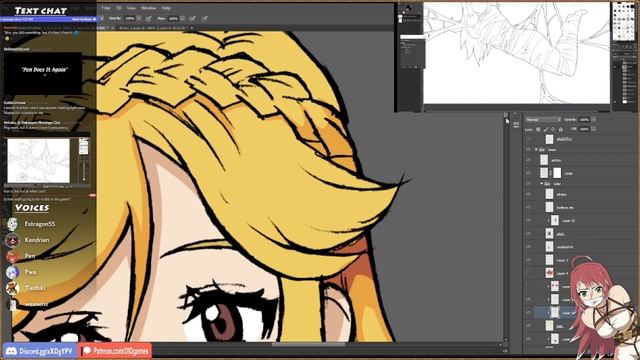The width and height of the screenshot is (640, 360).
Task: Open the layer Opacity dropdown arrow
Action: (x=593, y=120)
